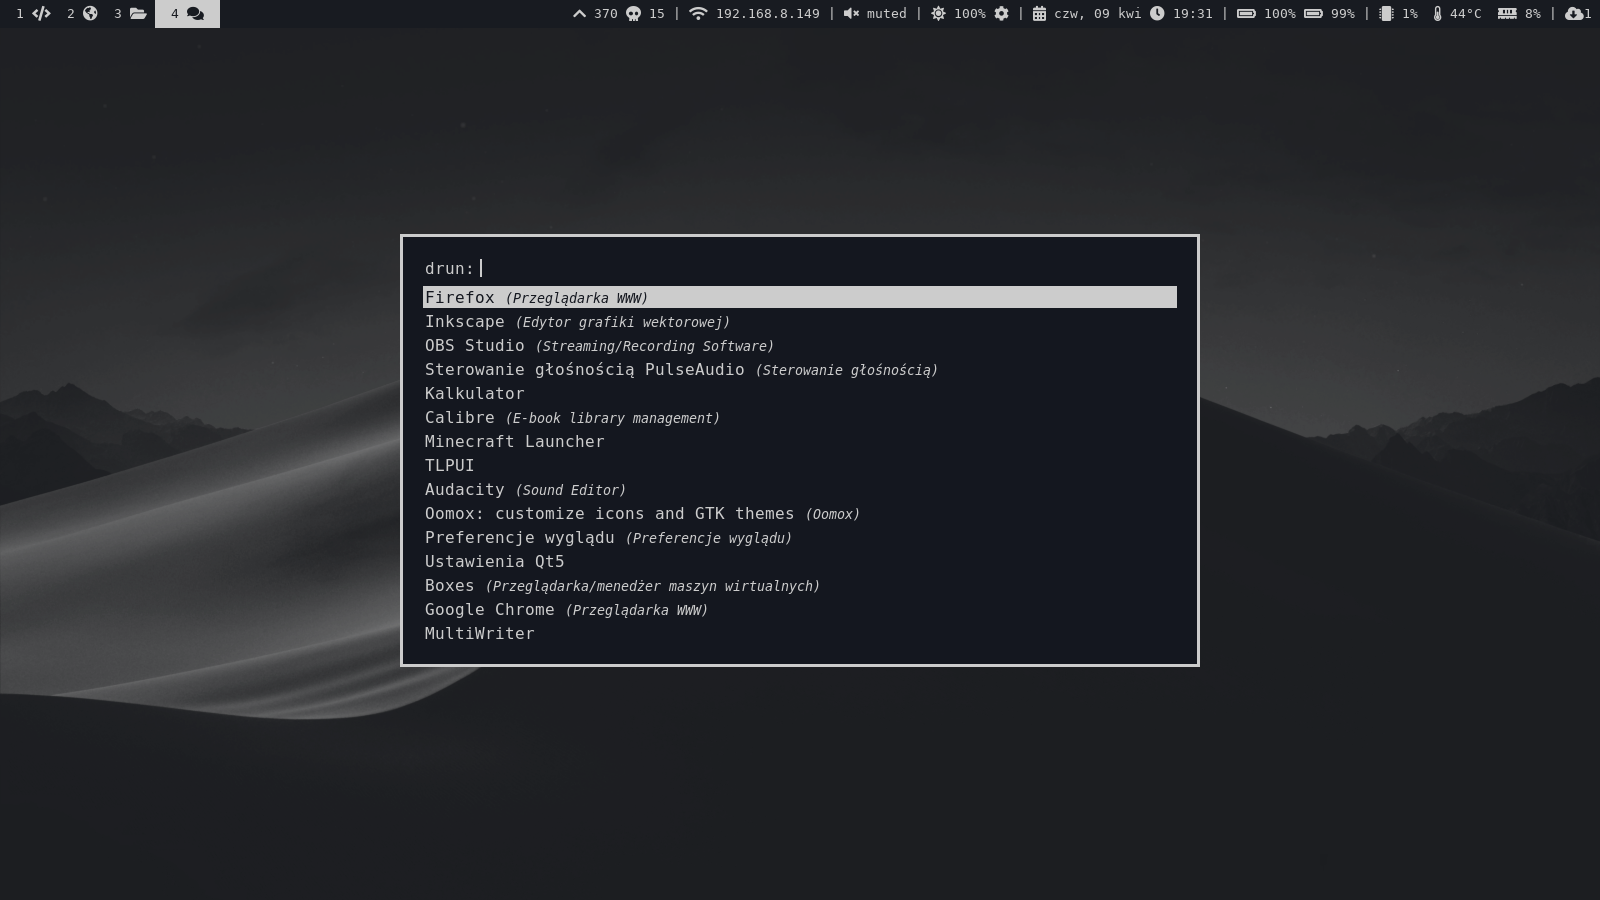Open Sterowanie głośnością PulseAudio entry
The height and width of the screenshot is (900, 1600).
(x=800, y=369)
